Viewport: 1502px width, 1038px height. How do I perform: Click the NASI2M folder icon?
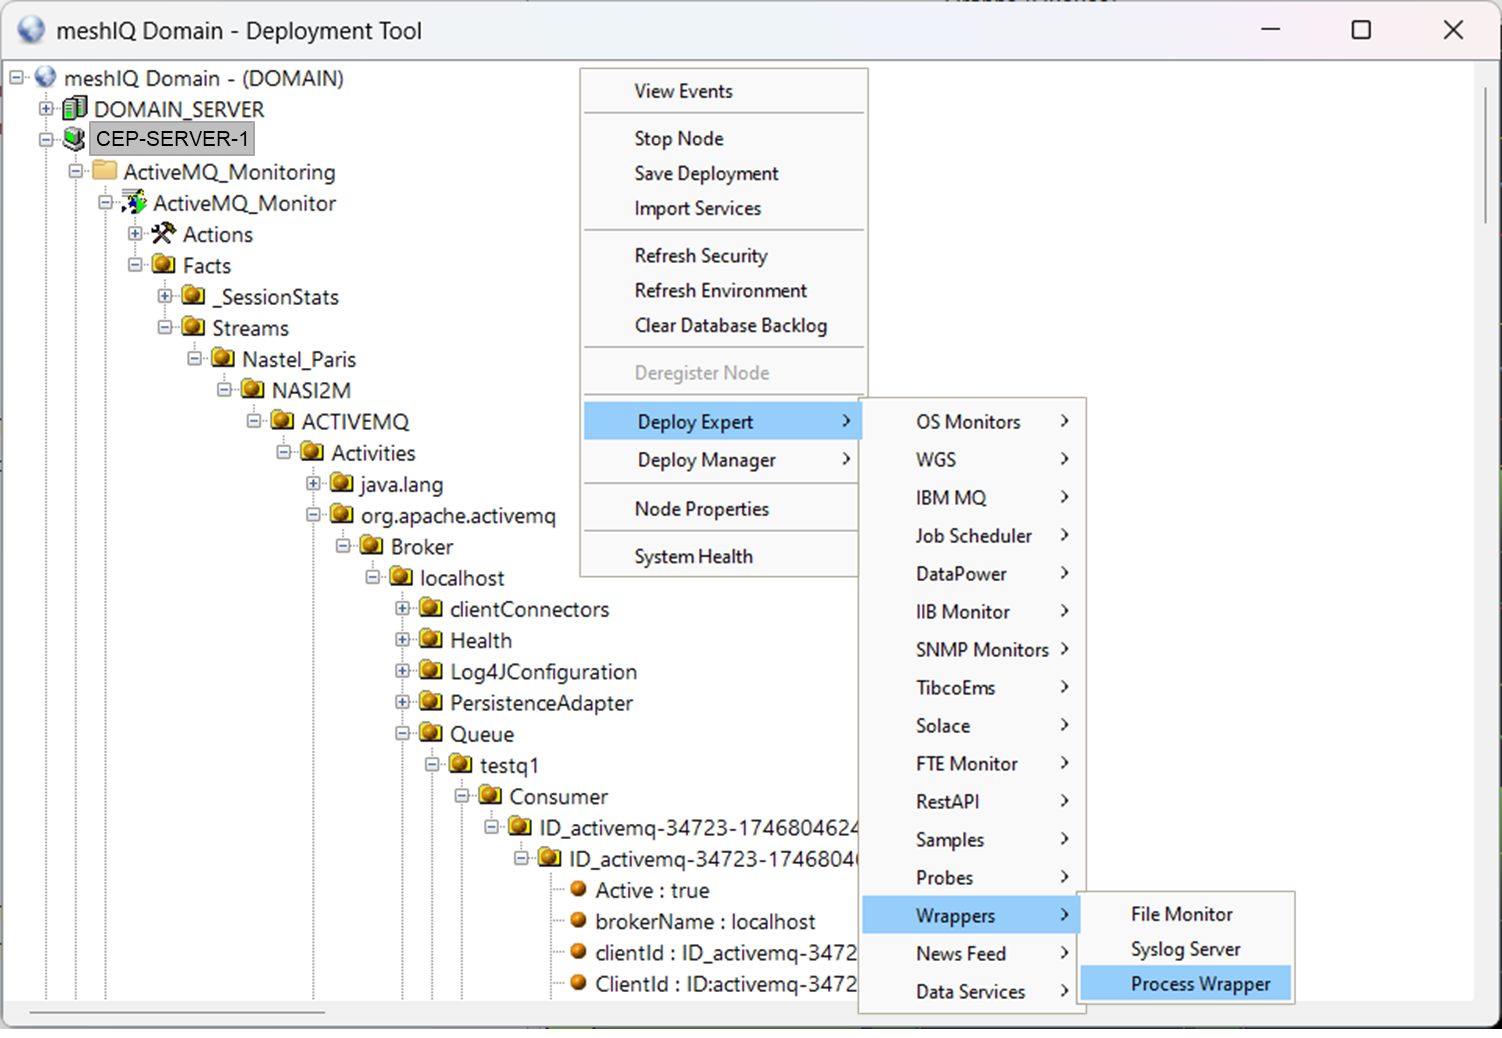pos(253,389)
